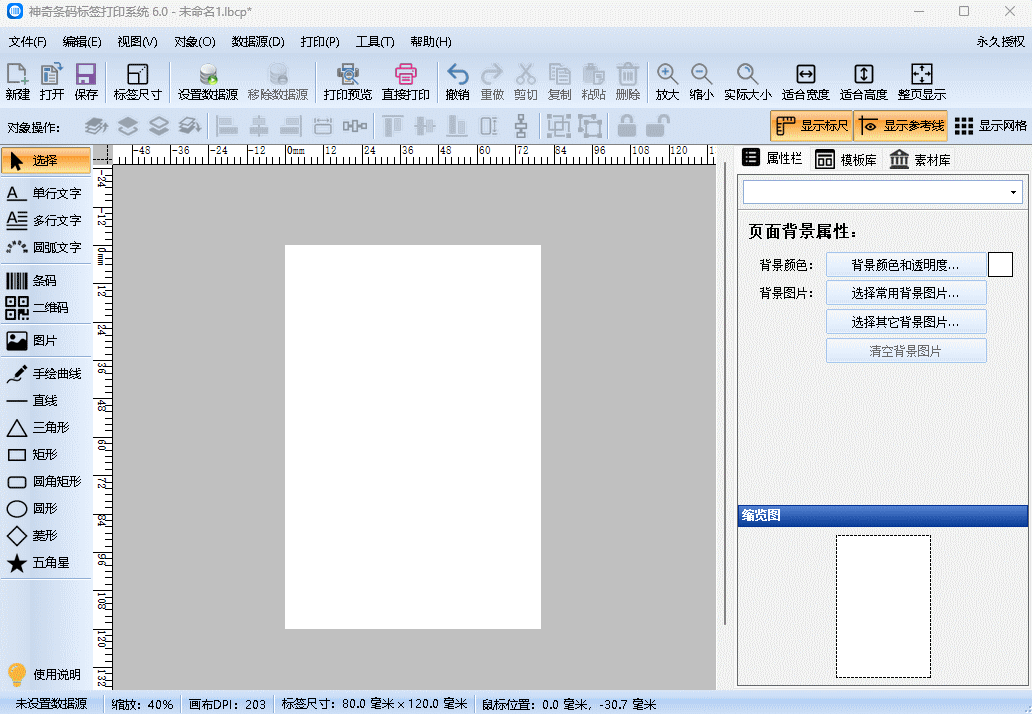Open the Data Source (数据源) menu

[x=258, y=42]
